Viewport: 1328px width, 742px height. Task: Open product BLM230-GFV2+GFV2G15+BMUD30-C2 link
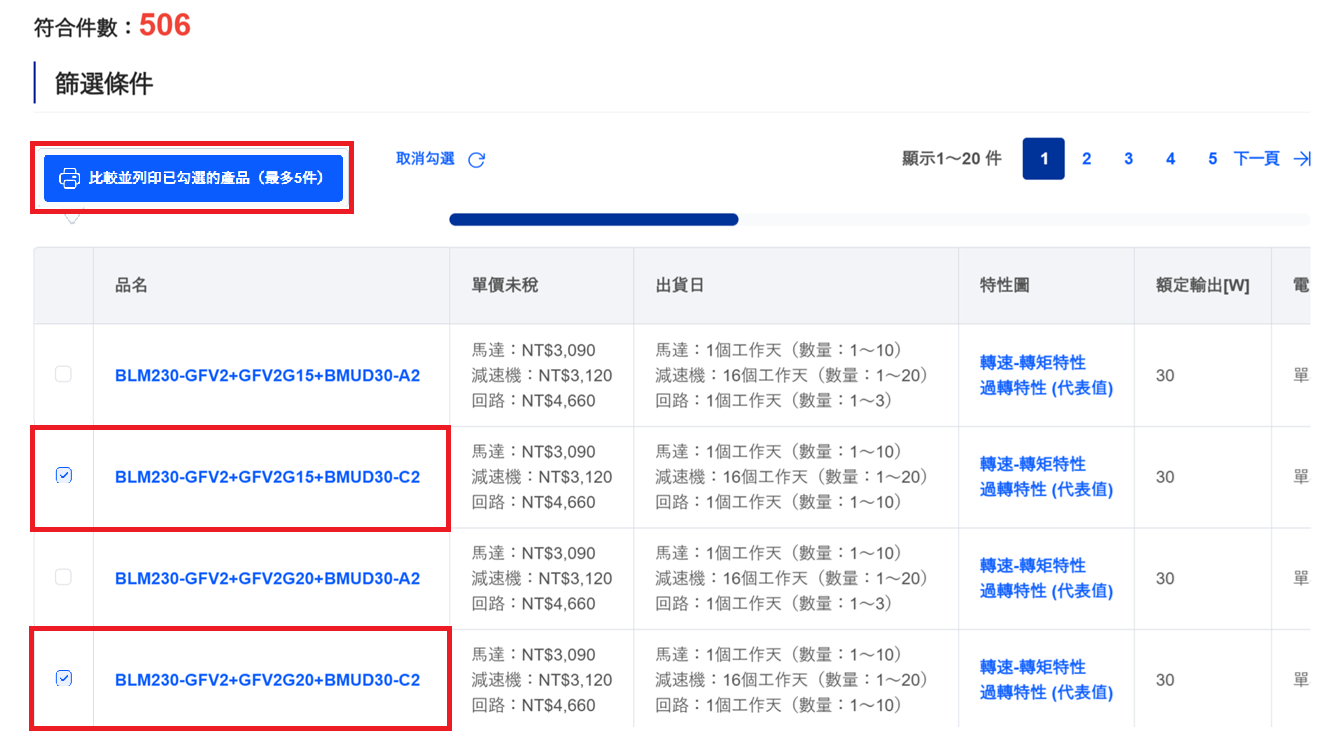point(267,477)
